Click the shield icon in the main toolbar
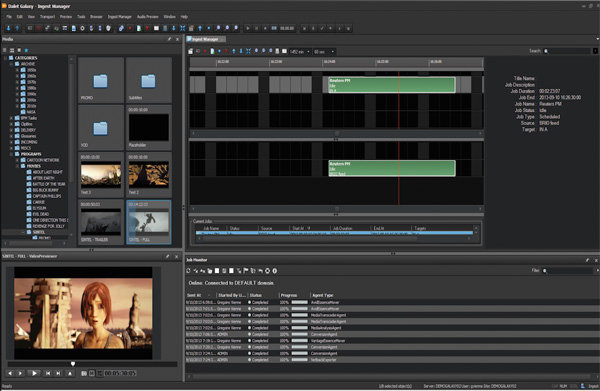The width and height of the screenshot is (600, 391). (x=109, y=28)
